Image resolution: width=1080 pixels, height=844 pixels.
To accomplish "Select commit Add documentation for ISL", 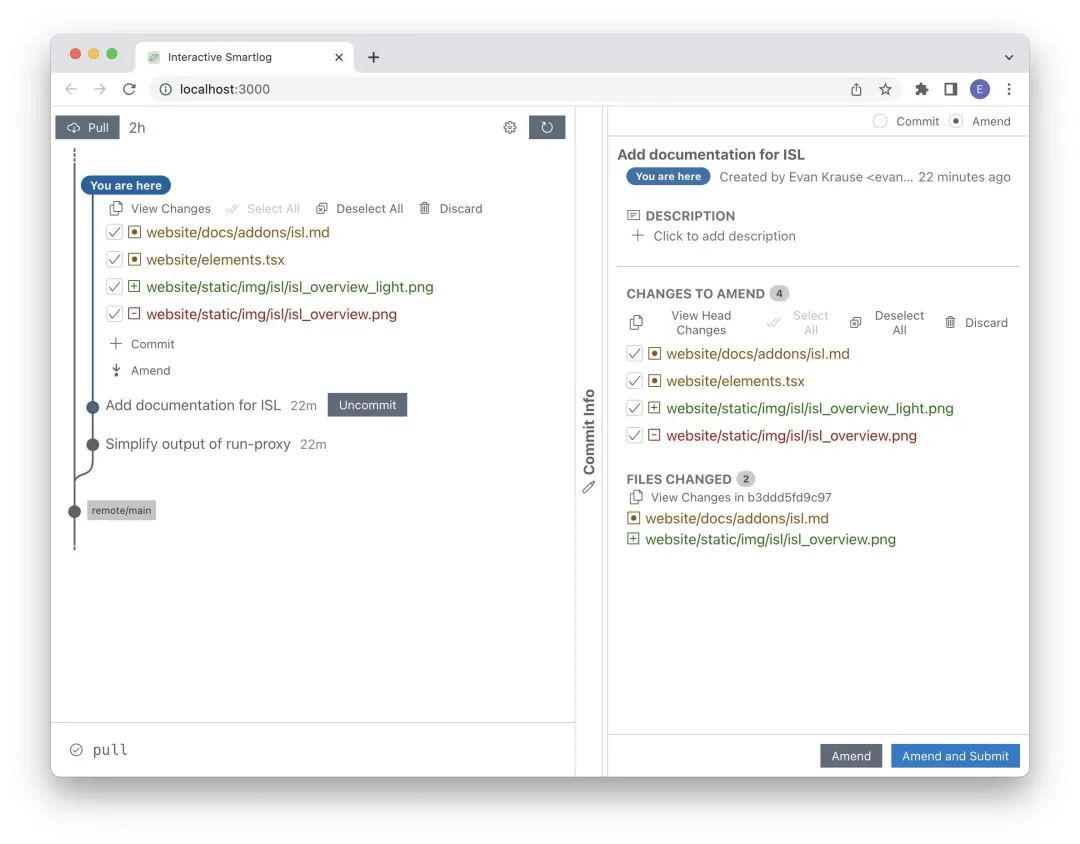I will (193, 405).
